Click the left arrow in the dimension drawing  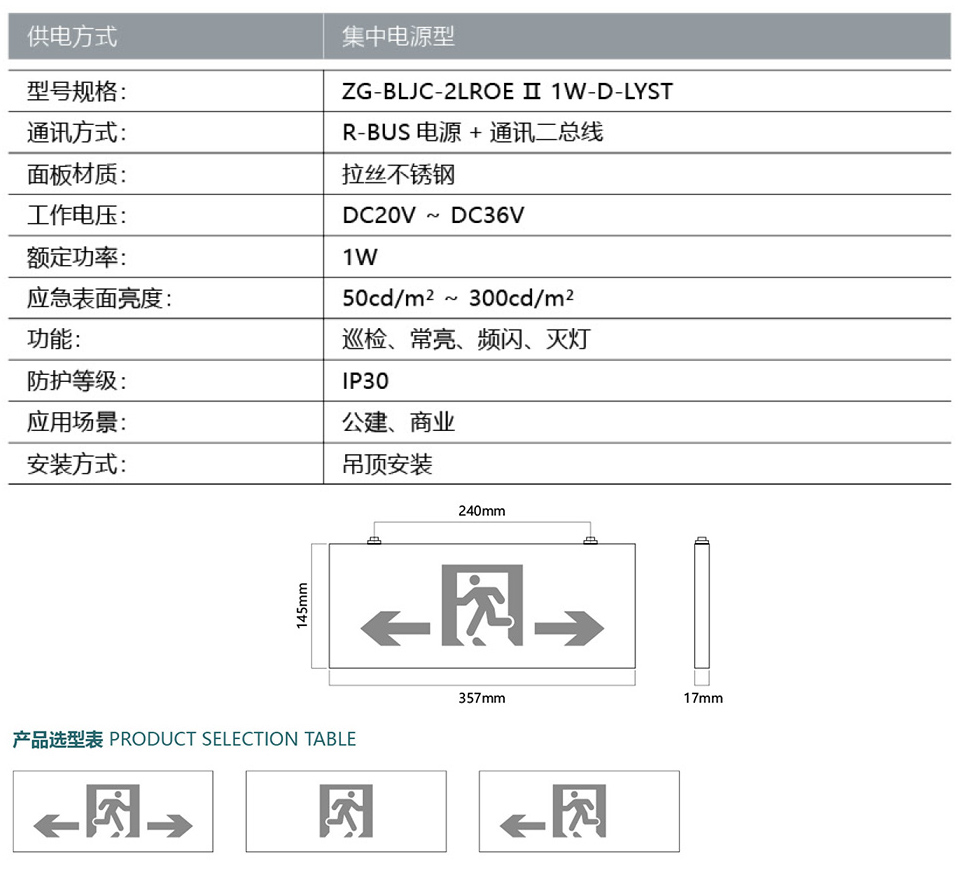click(x=394, y=629)
